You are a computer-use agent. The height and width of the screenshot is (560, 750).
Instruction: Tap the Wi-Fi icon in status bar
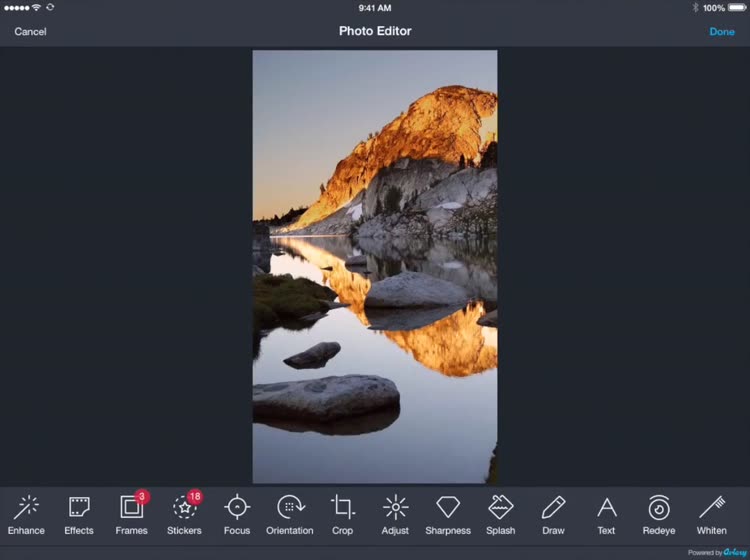(x=36, y=7)
